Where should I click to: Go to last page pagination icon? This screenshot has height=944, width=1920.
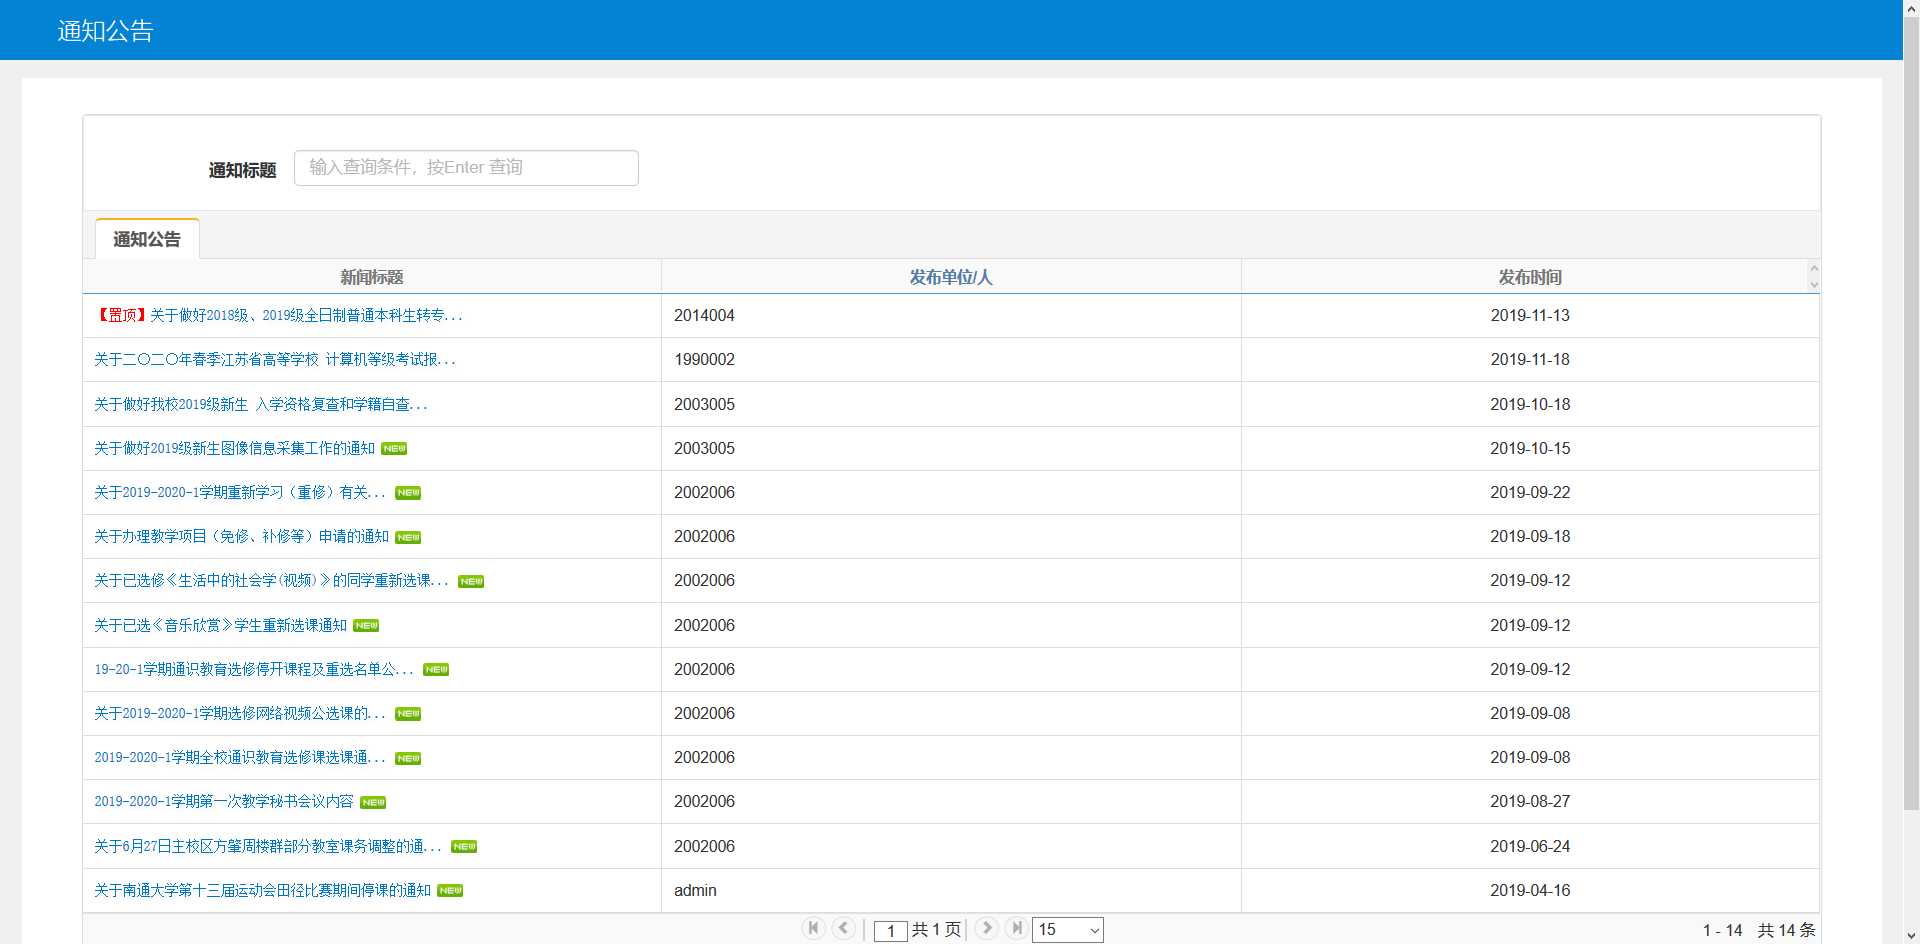click(x=1016, y=928)
